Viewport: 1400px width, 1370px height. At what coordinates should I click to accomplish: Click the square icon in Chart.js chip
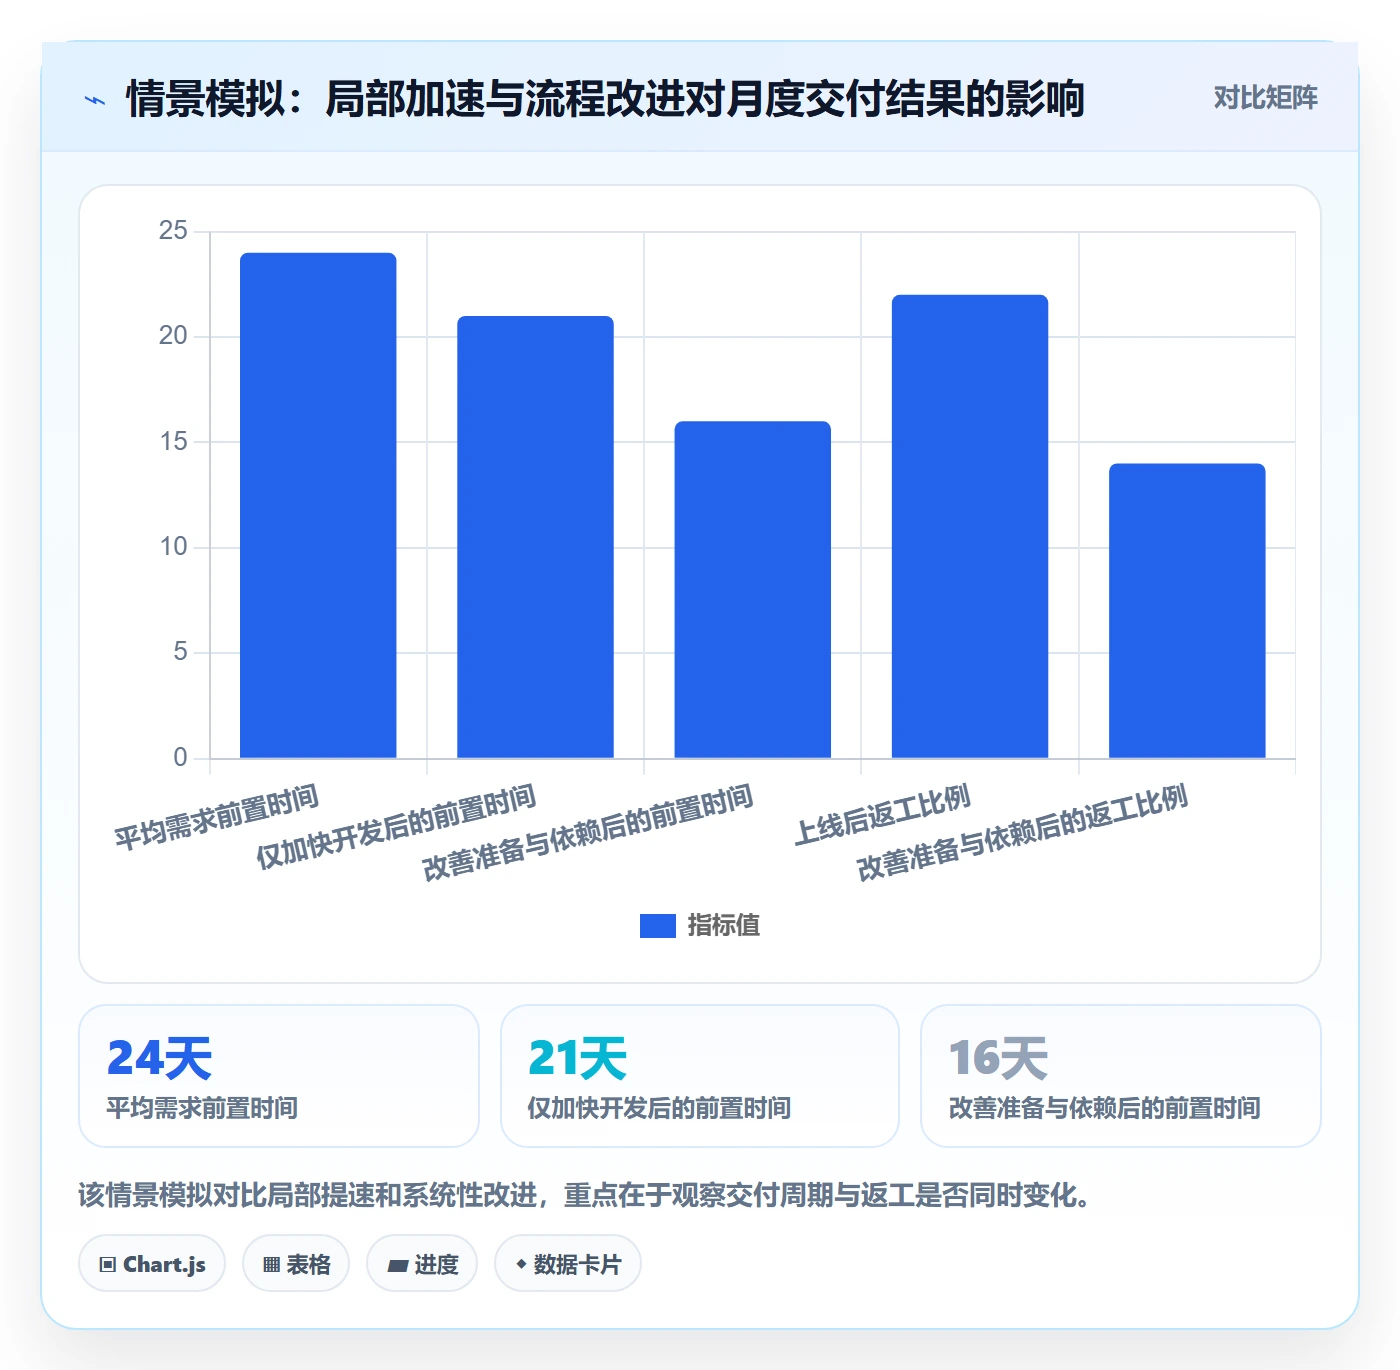coord(108,1265)
